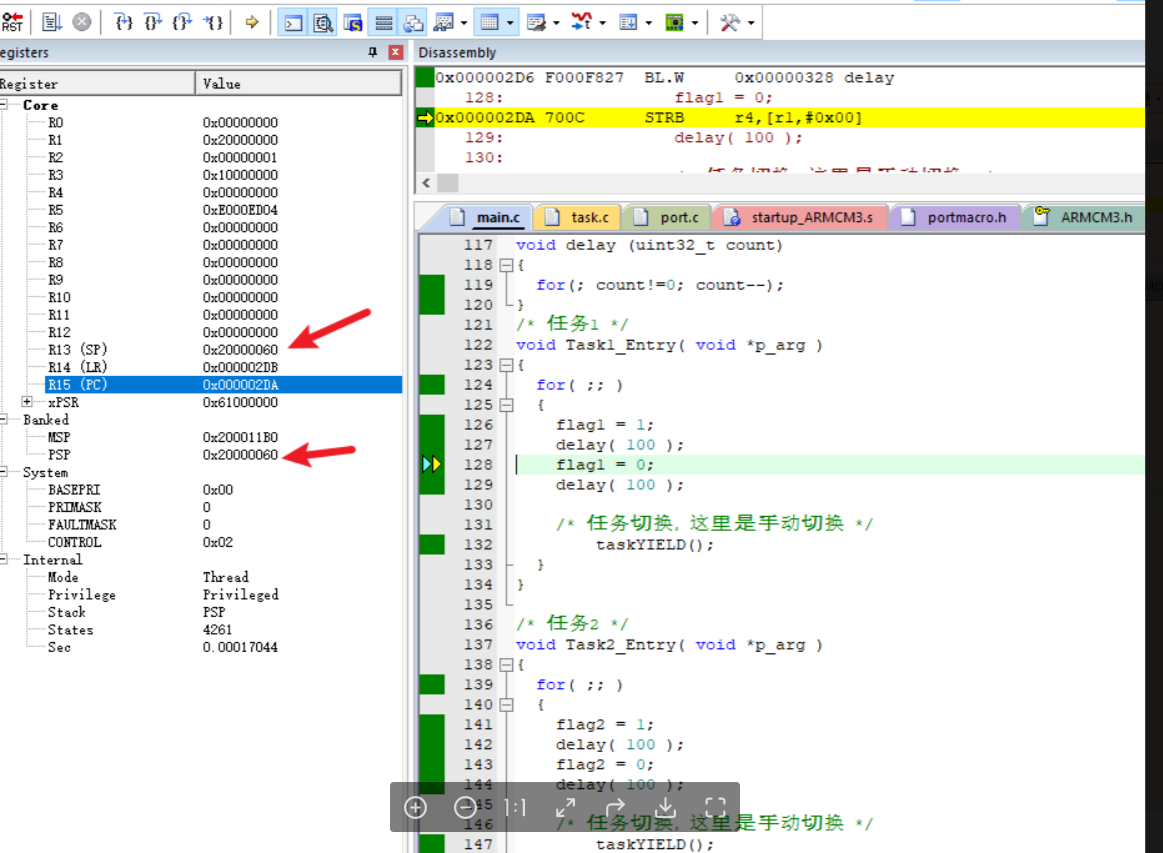Fold the for loop block at line 140

pyautogui.click(x=507, y=705)
